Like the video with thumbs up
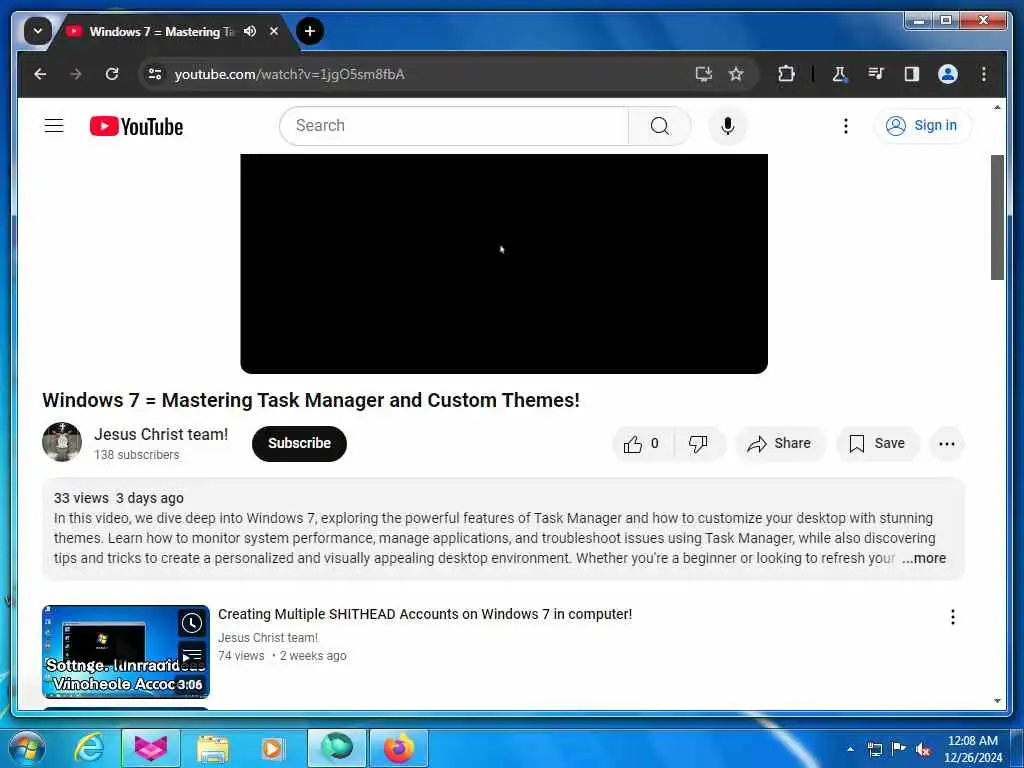This screenshot has width=1024, height=768. click(643, 444)
